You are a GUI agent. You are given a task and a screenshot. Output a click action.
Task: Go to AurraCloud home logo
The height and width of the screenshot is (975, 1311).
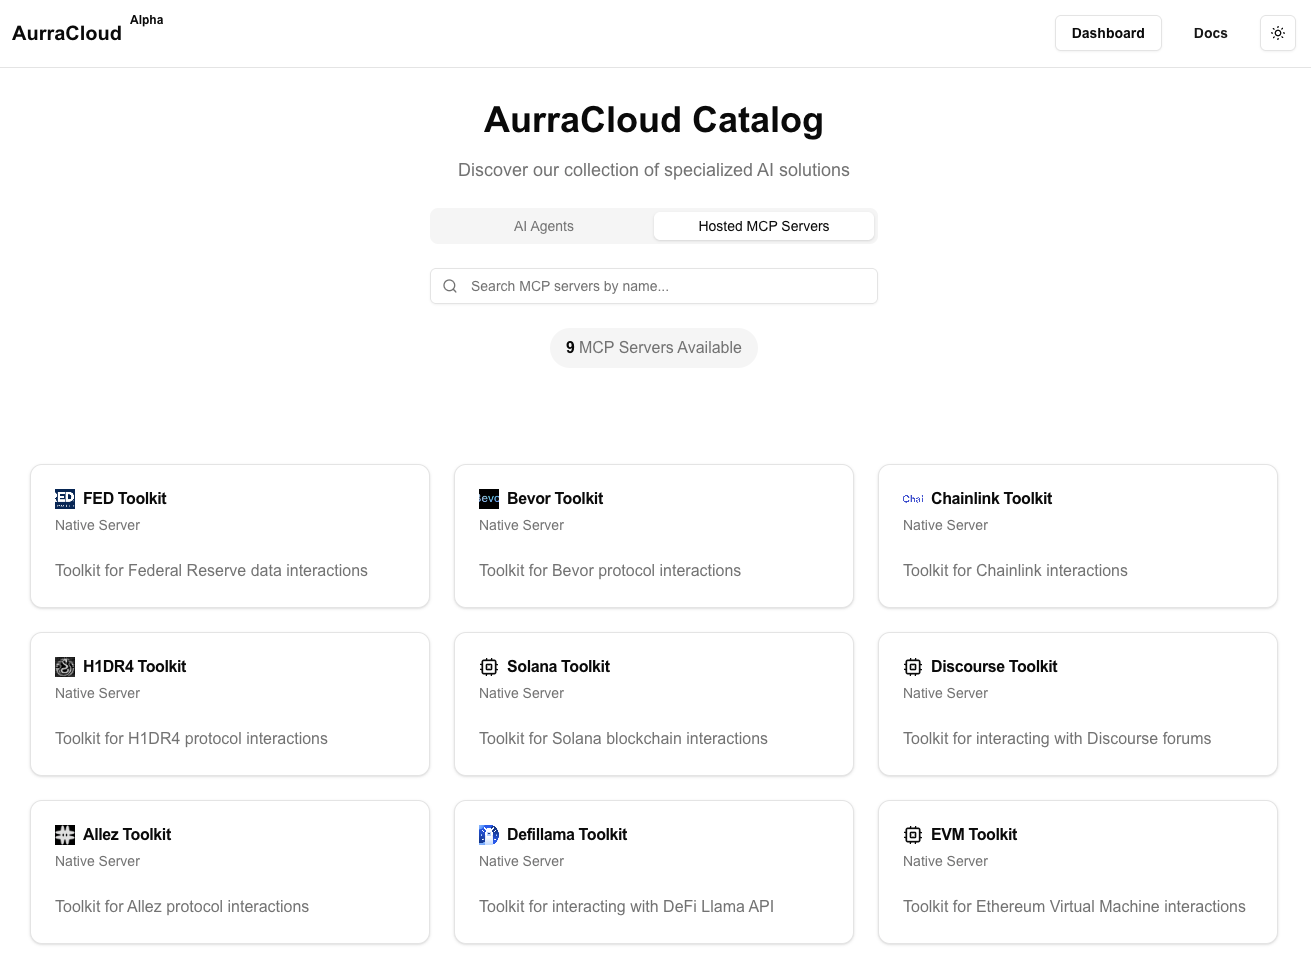tap(67, 33)
